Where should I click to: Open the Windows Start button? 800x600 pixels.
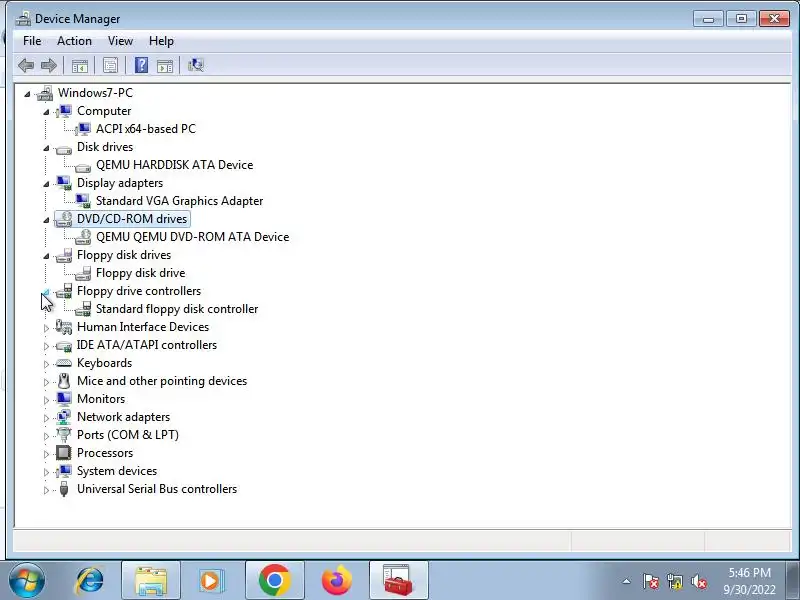click(x=26, y=581)
